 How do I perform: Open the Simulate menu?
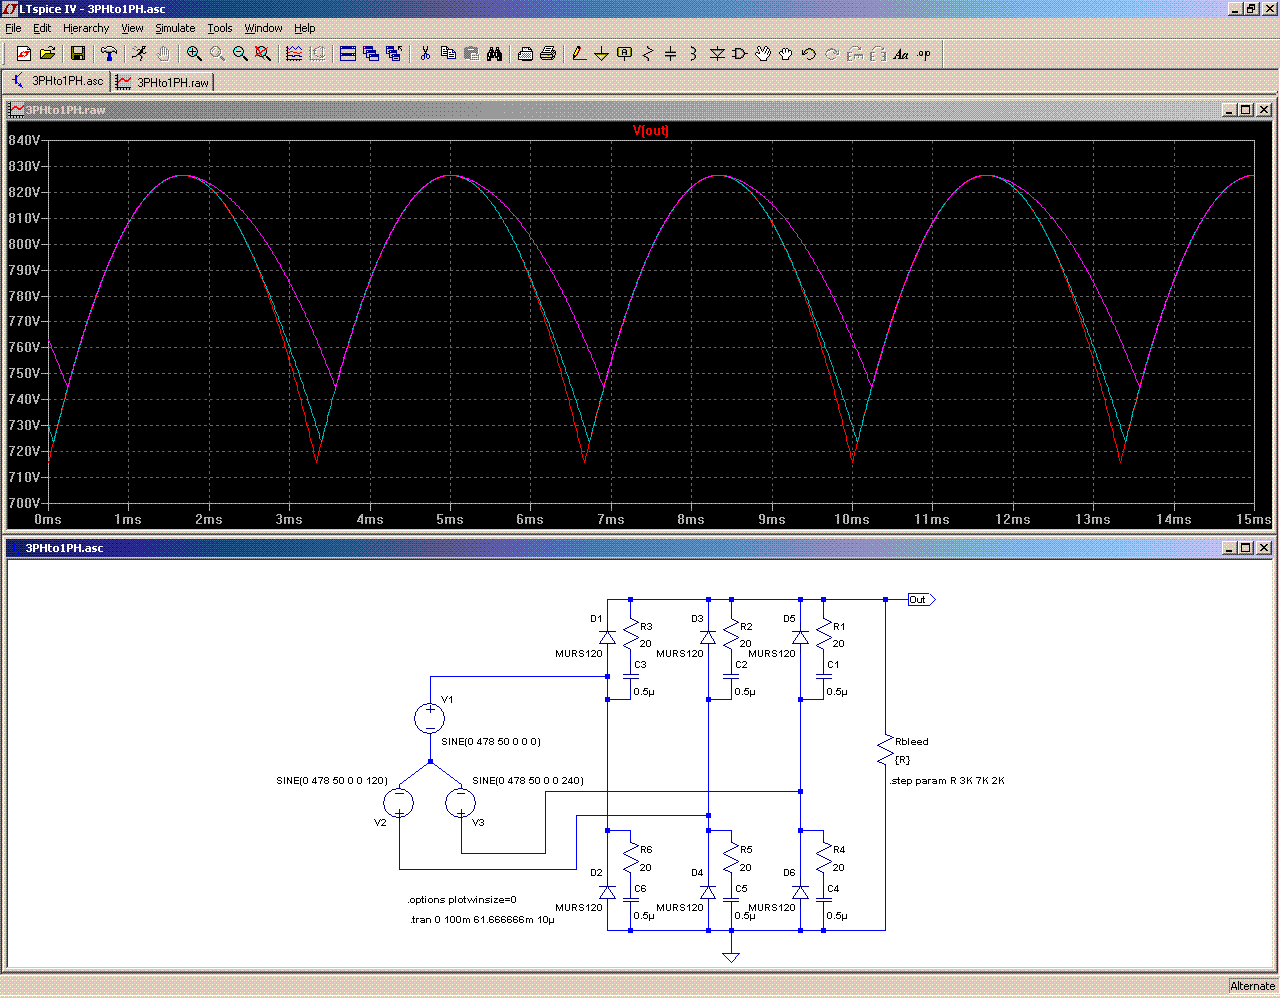175,28
